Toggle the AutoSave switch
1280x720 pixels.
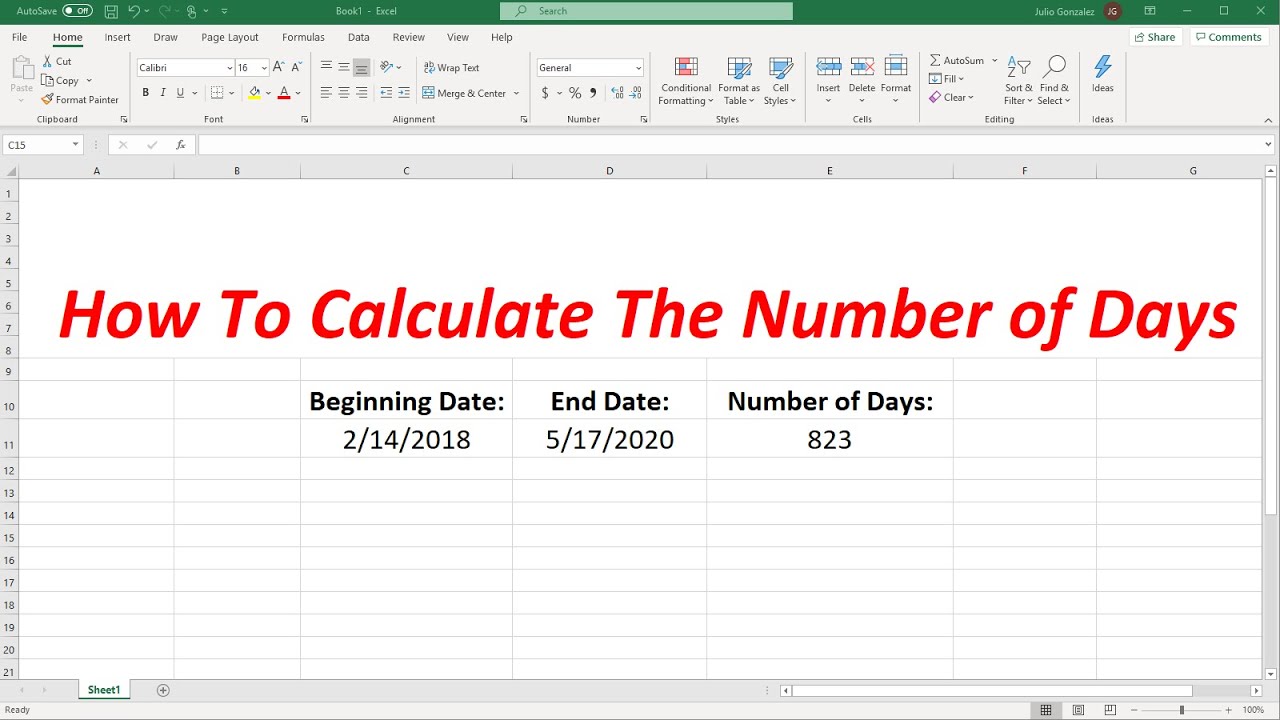tap(77, 11)
